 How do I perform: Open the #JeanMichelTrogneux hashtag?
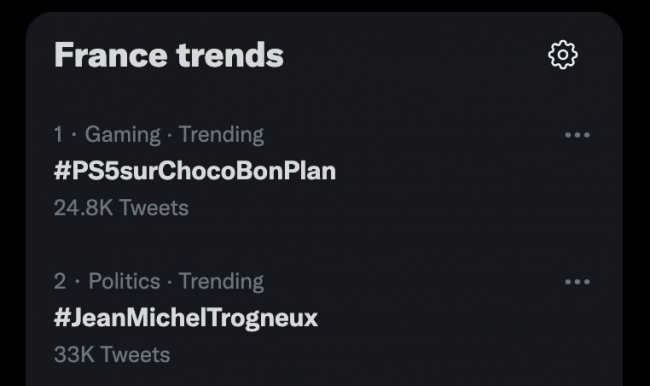tap(186, 318)
